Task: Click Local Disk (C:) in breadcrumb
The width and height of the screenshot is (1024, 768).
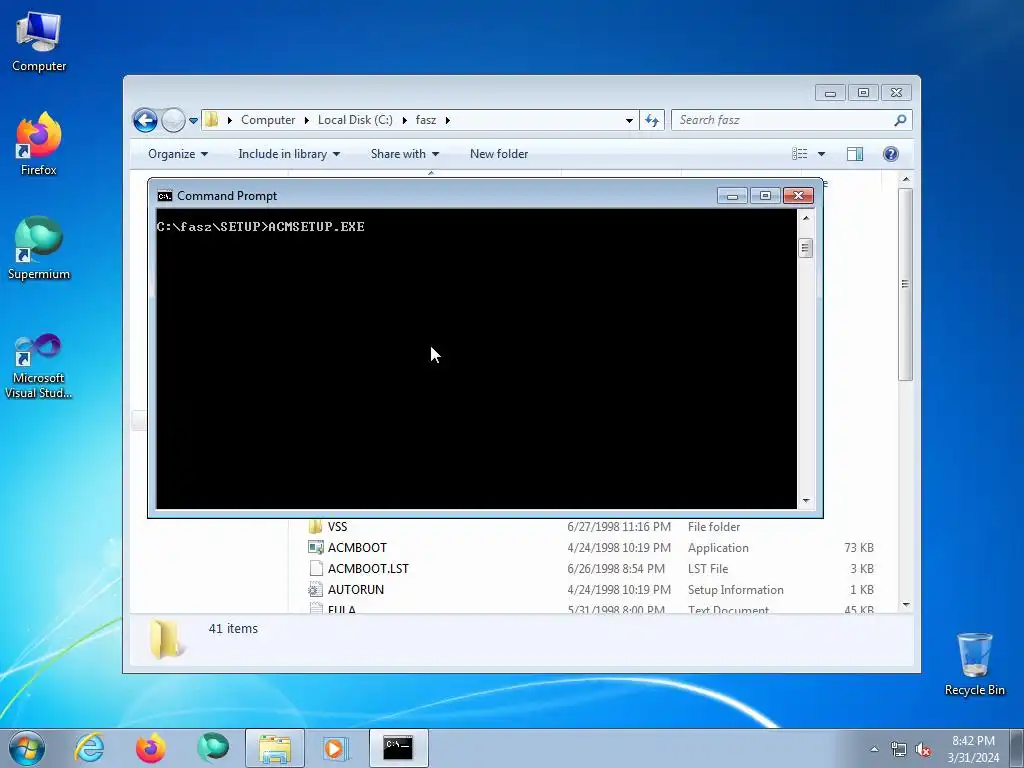Action: 355,120
